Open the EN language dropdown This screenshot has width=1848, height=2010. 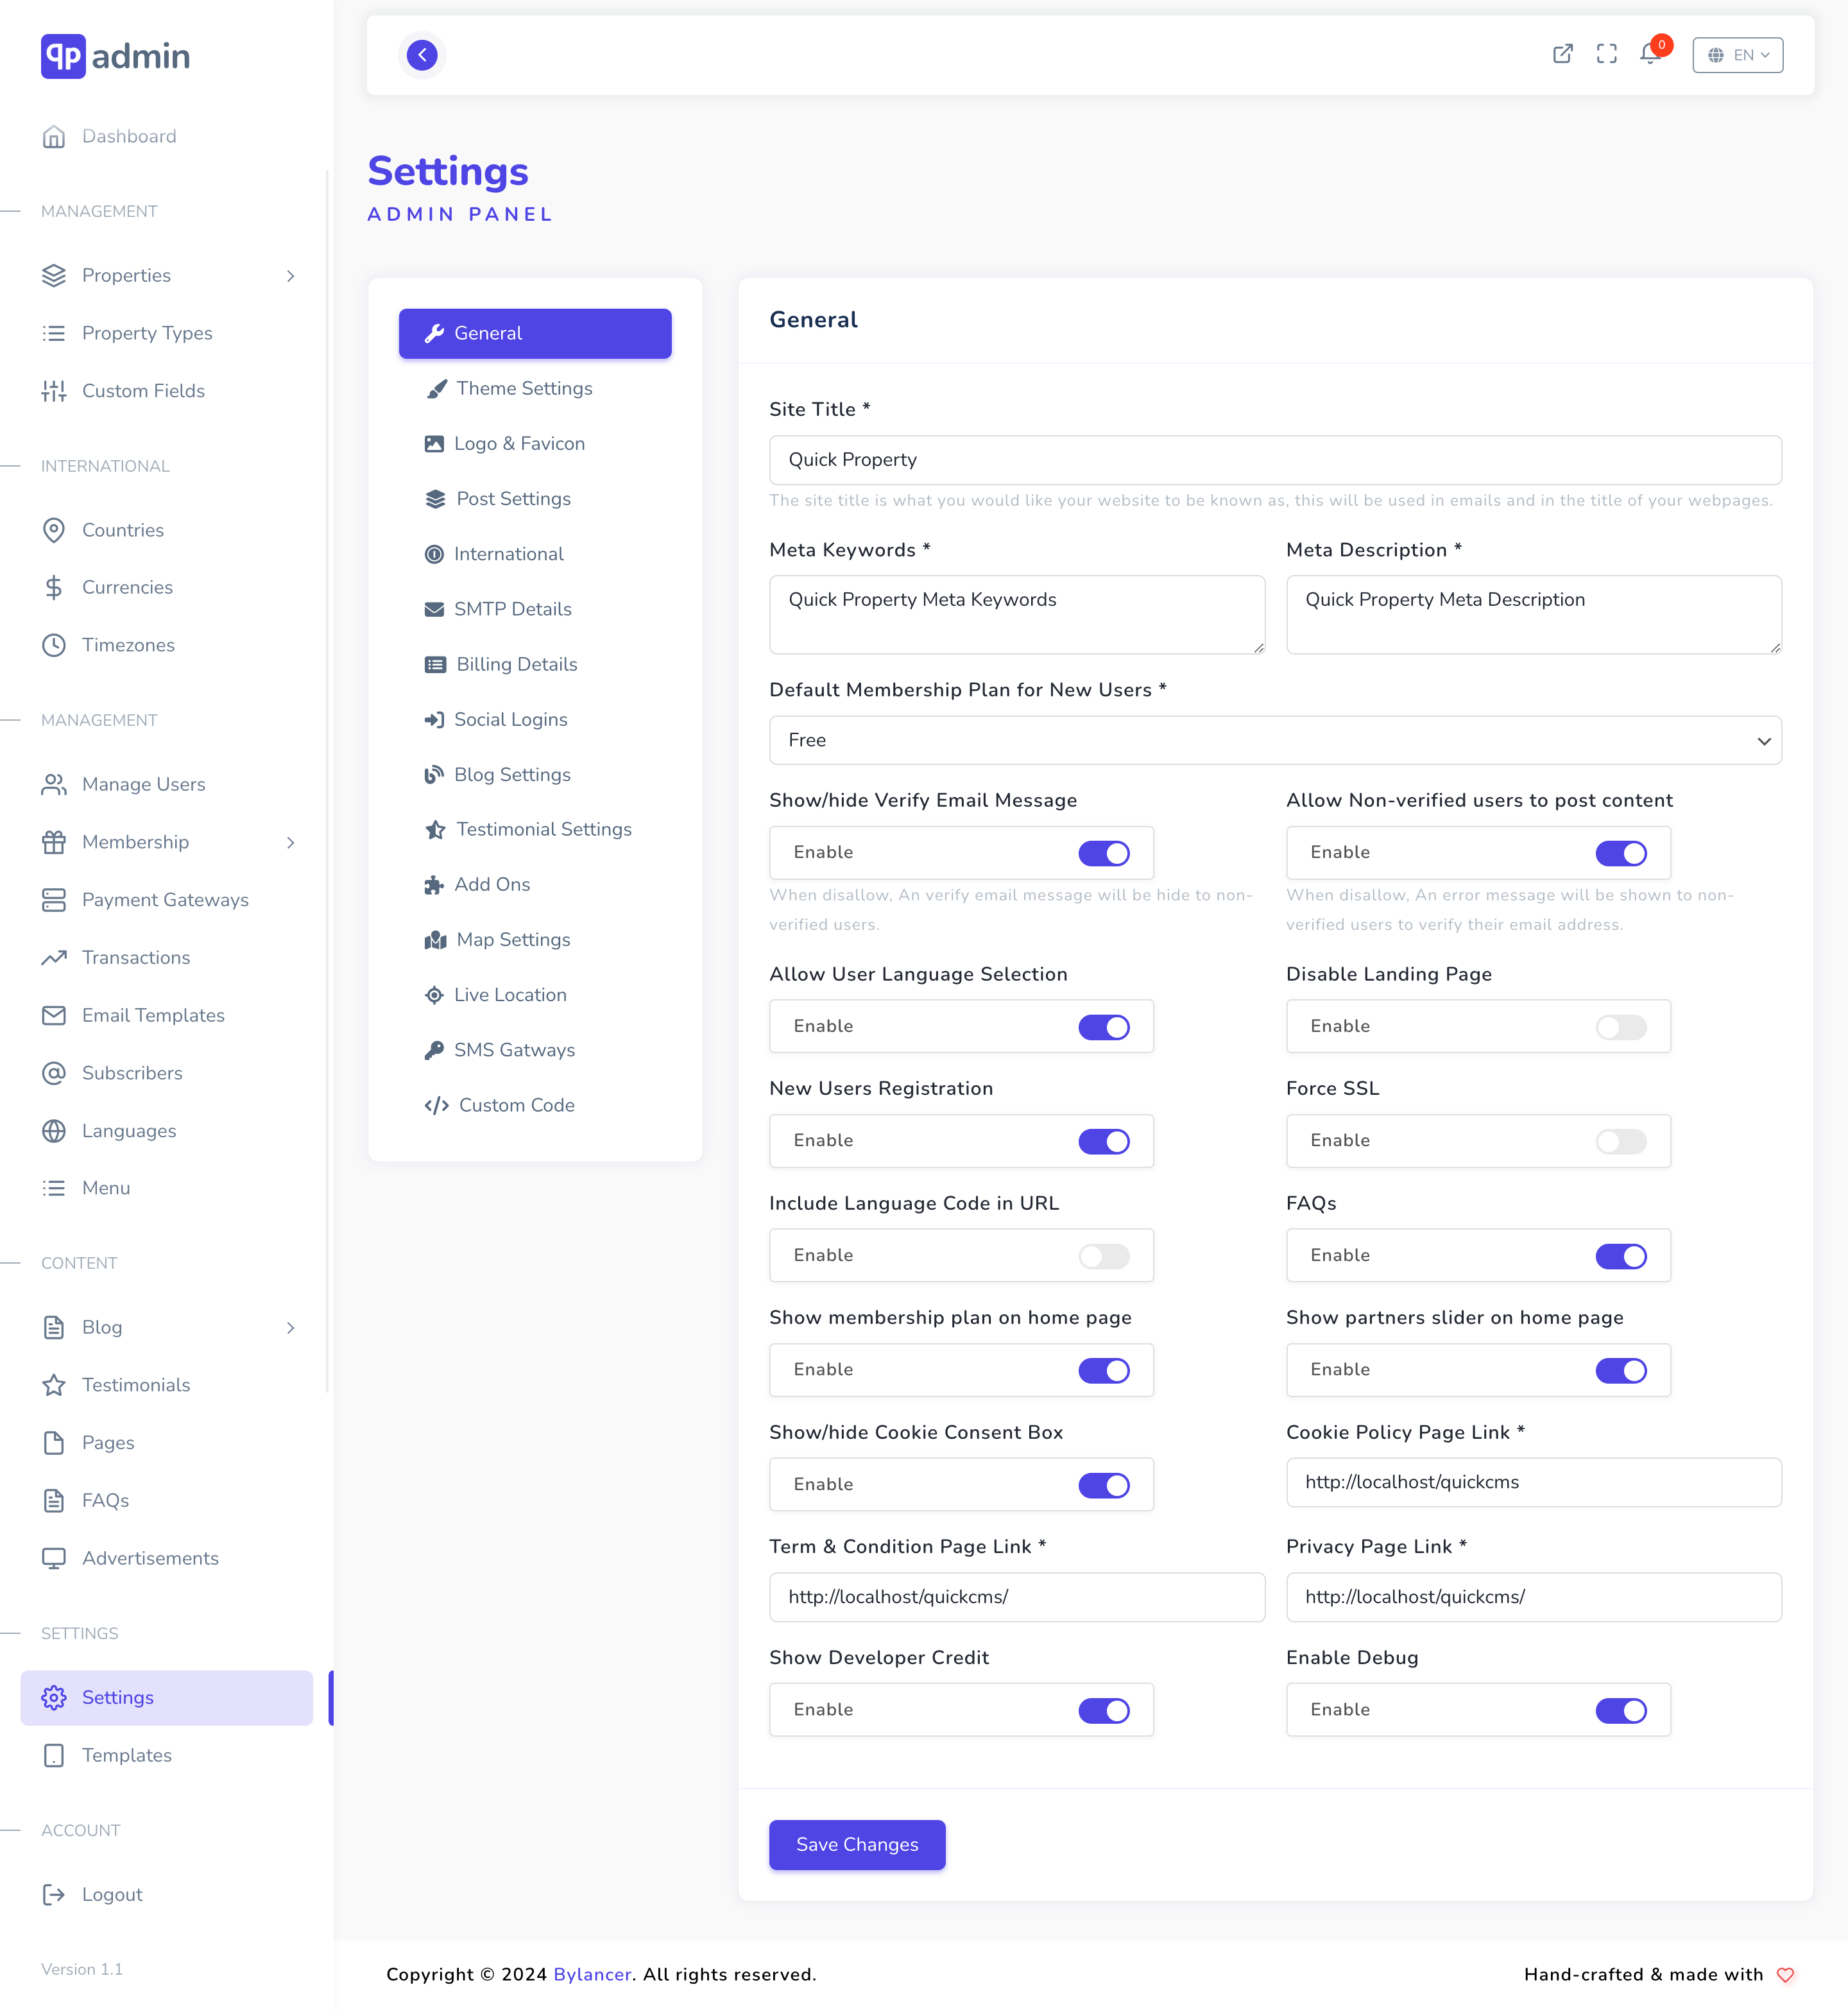click(x=1737, y=55)
